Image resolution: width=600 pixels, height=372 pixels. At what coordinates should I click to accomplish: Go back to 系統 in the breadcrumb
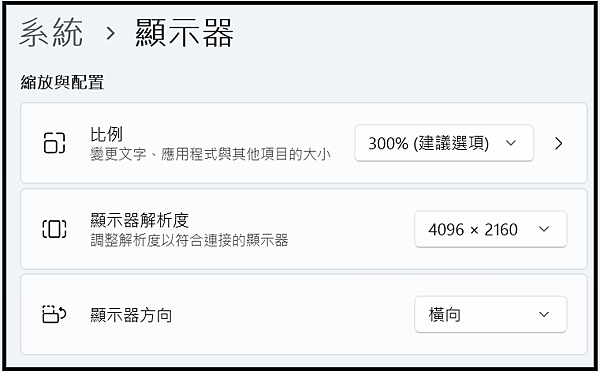pos(51,33)
